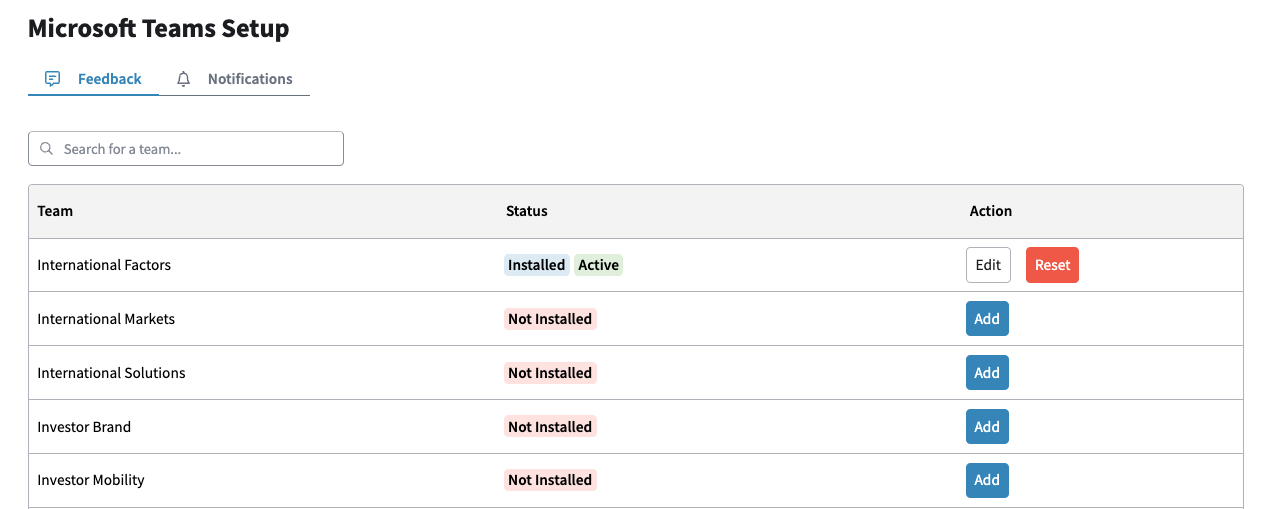Click the Notifications bell icon
Image resolution: width=1265 pixels, height=509 pixels.
[x=183, y=79]
